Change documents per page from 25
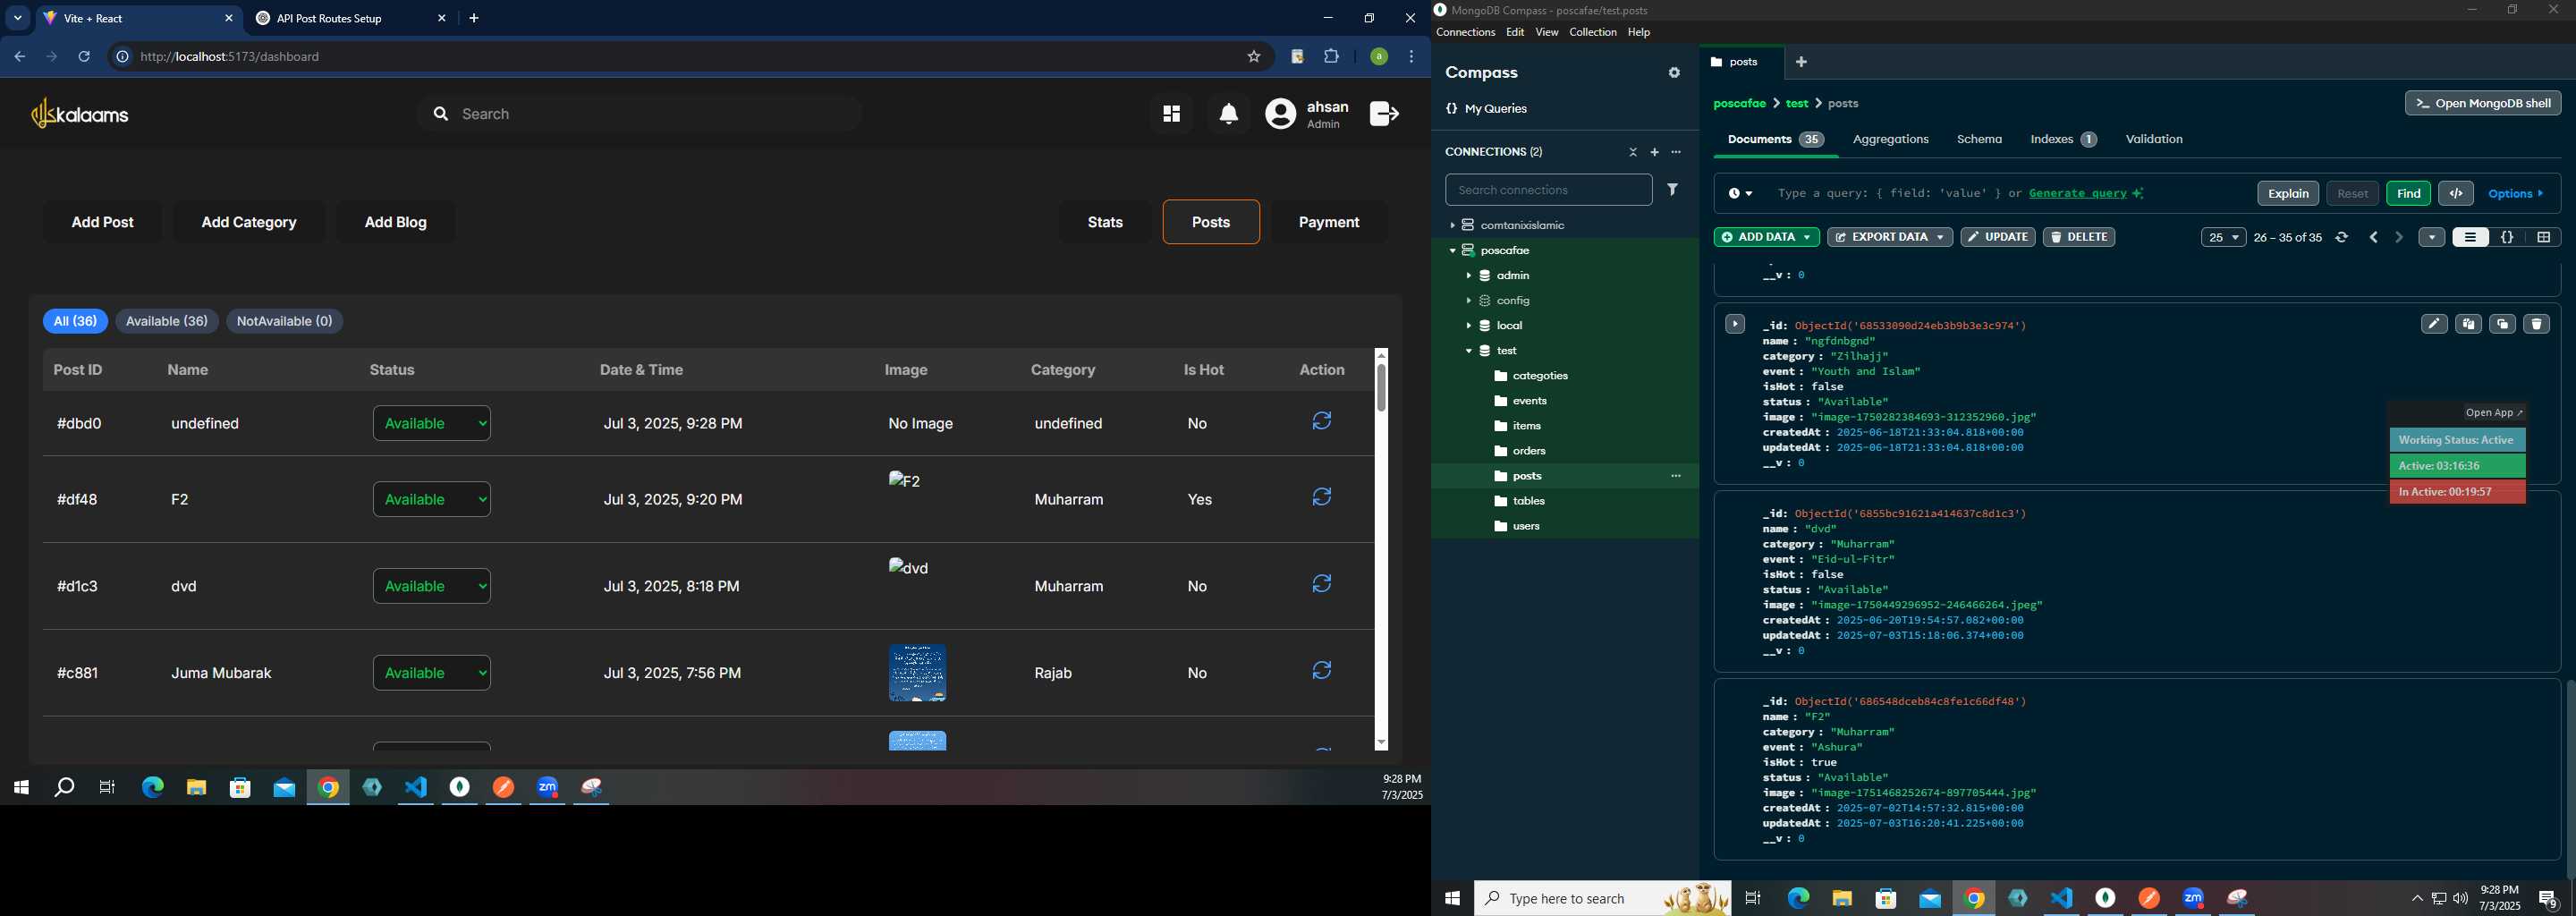Image resolution: width=2576 pixels, height=916 pixels. pyautogui.click(x=2223, y=237)
